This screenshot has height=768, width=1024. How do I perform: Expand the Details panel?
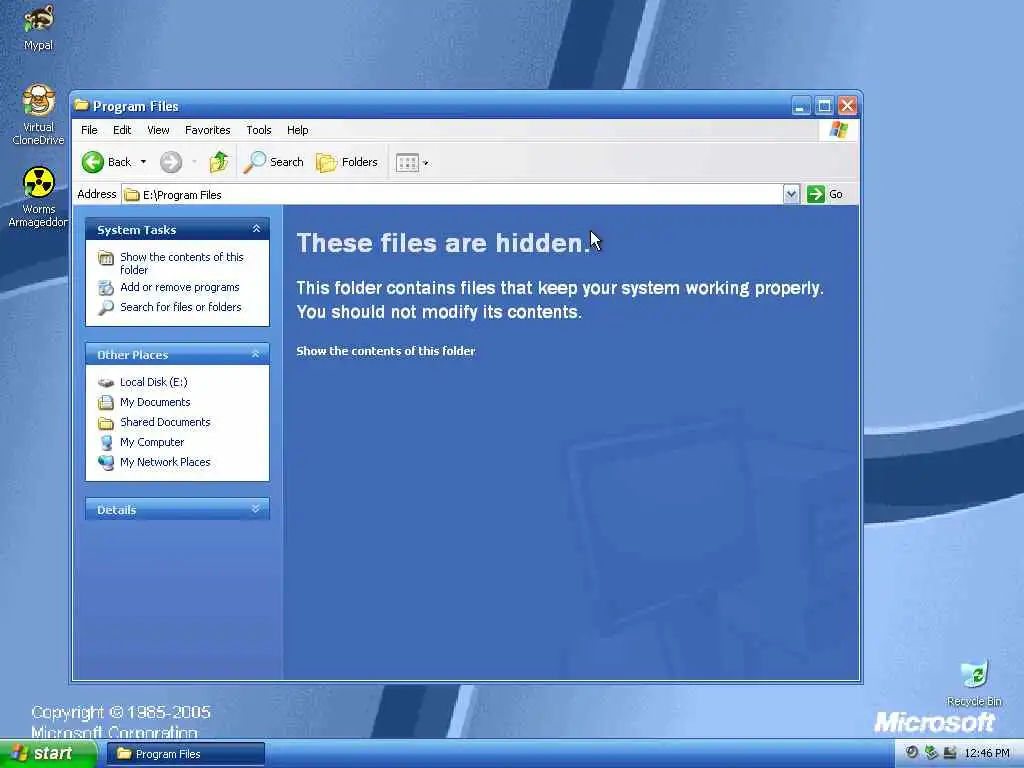pyautogui.click(x=256, y=509)
